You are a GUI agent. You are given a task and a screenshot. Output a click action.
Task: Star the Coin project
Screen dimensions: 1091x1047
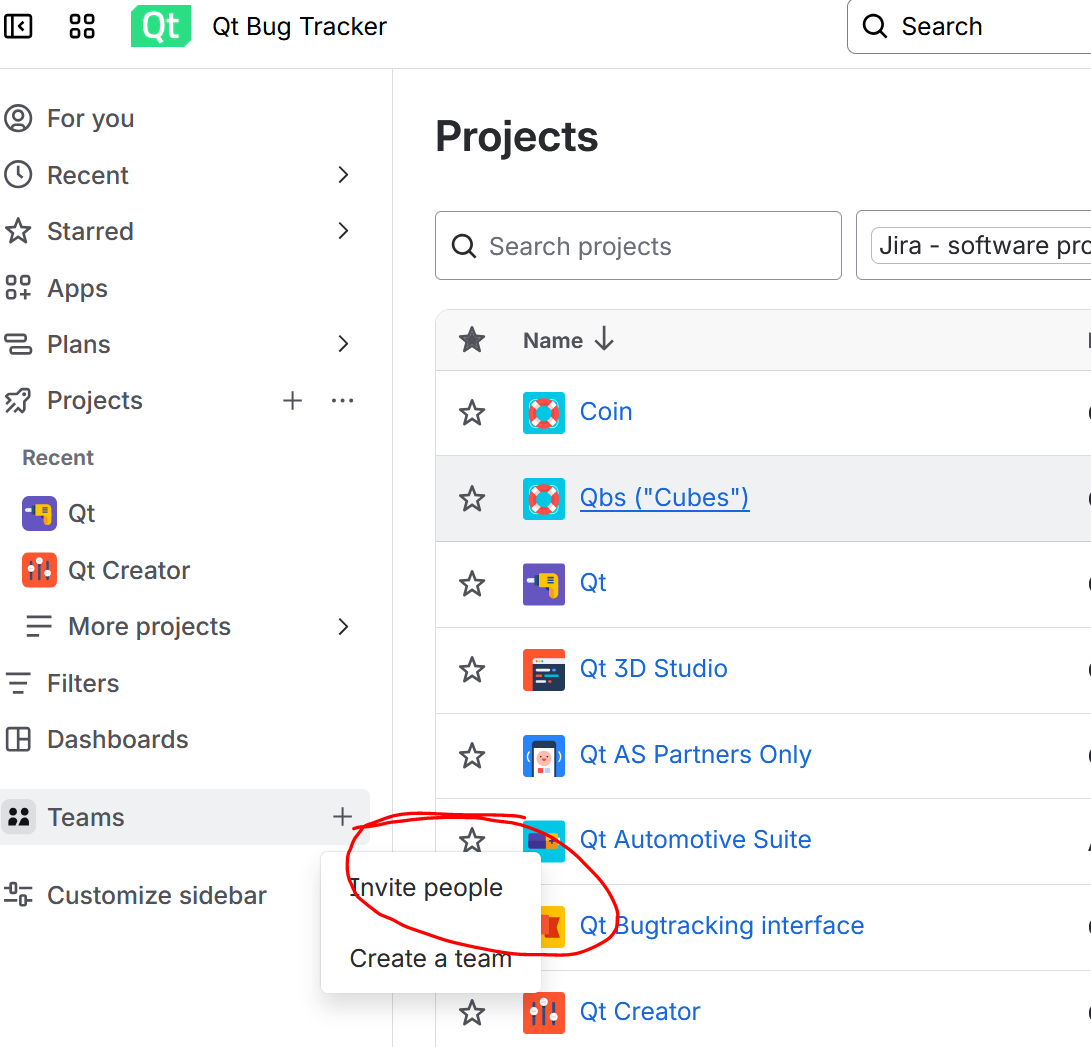(472, 413)
